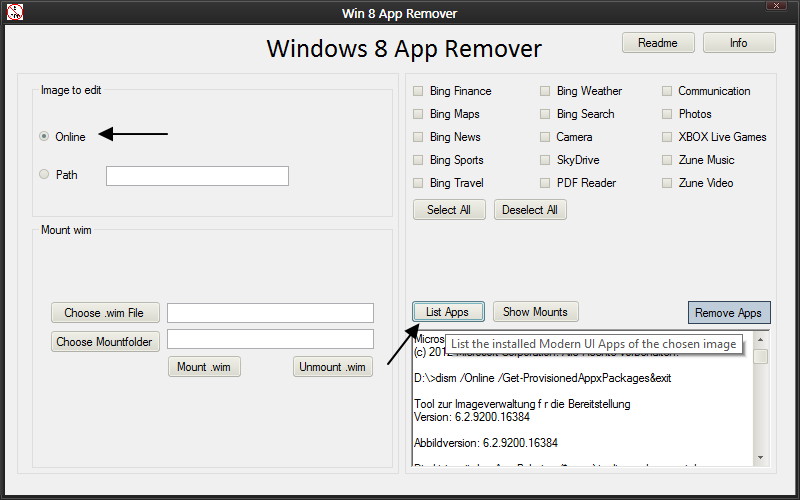Check the Bing Travel checkbox

(x=418, y=183)
